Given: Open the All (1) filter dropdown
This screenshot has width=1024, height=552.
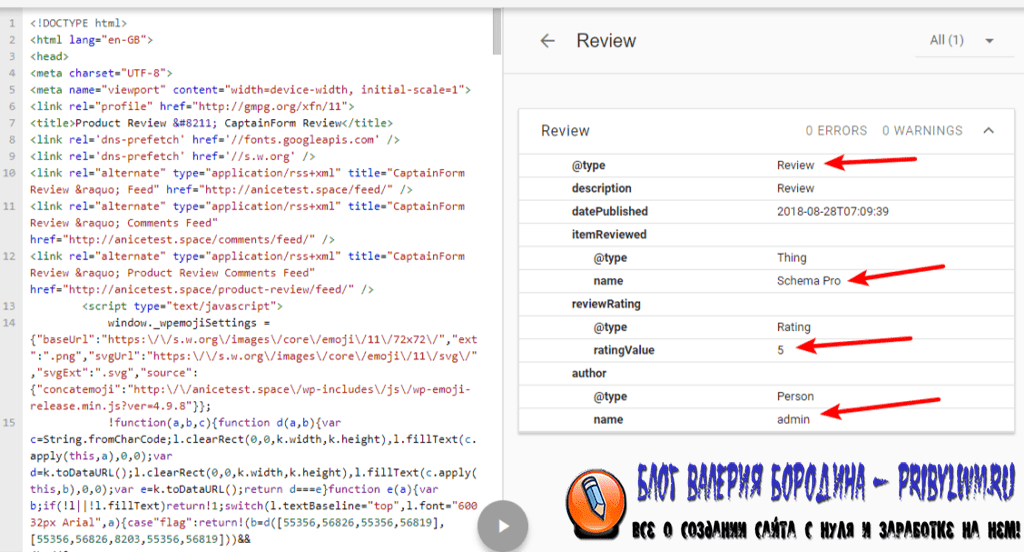Looking at the screenshot, I should pyautogui.click(x=963, y=41).
